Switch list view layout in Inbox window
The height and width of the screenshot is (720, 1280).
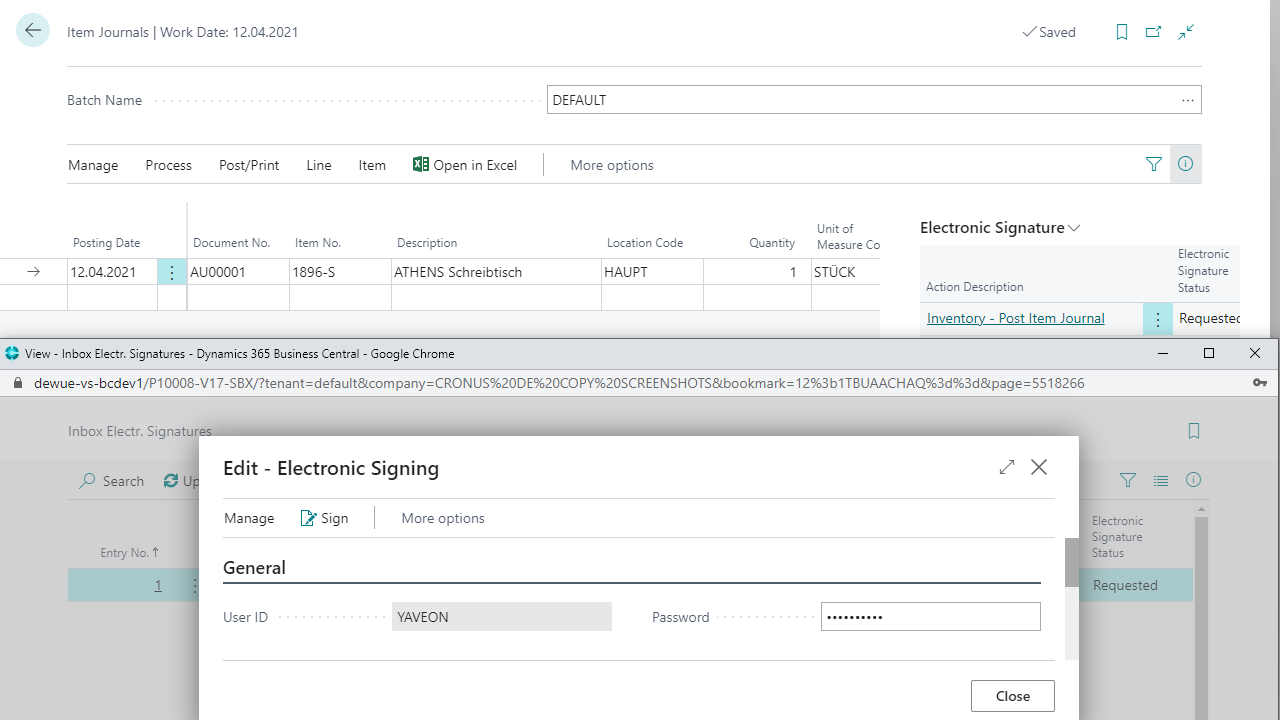click(x=1161, y=480)
